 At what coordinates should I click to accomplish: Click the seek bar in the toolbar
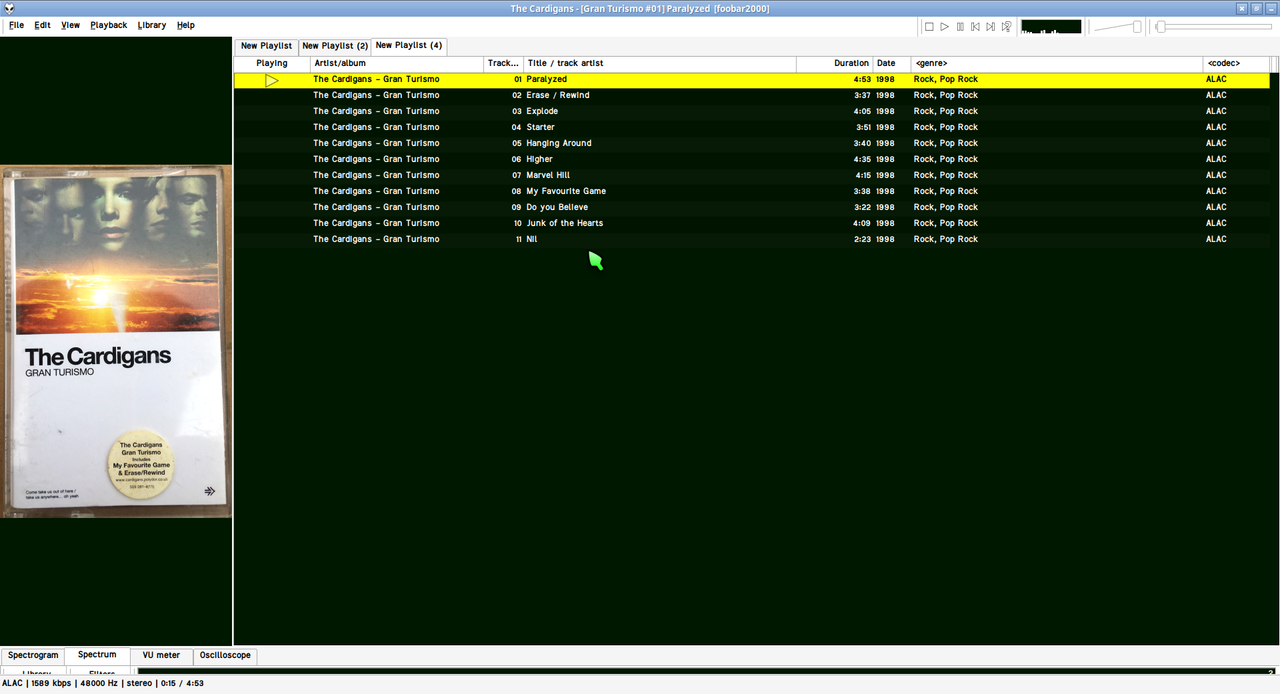[x=1213, y=27]
